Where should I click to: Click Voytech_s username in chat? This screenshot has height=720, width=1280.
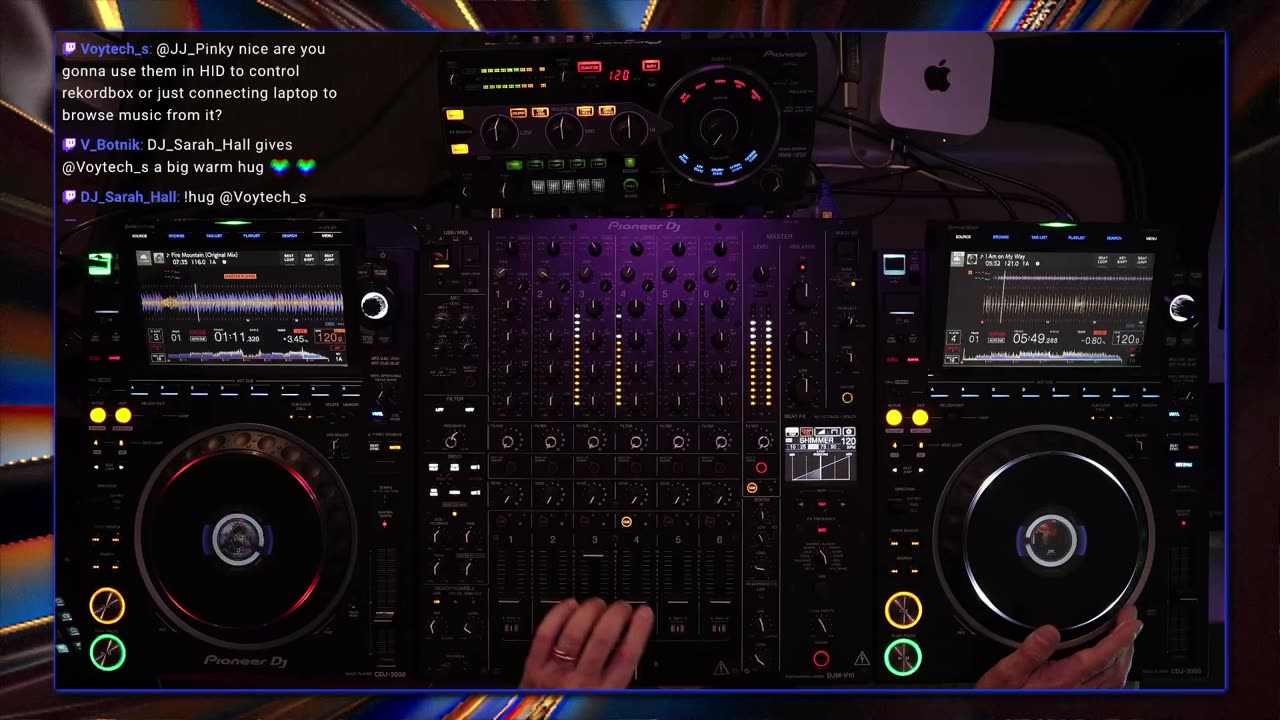(116, 49)
